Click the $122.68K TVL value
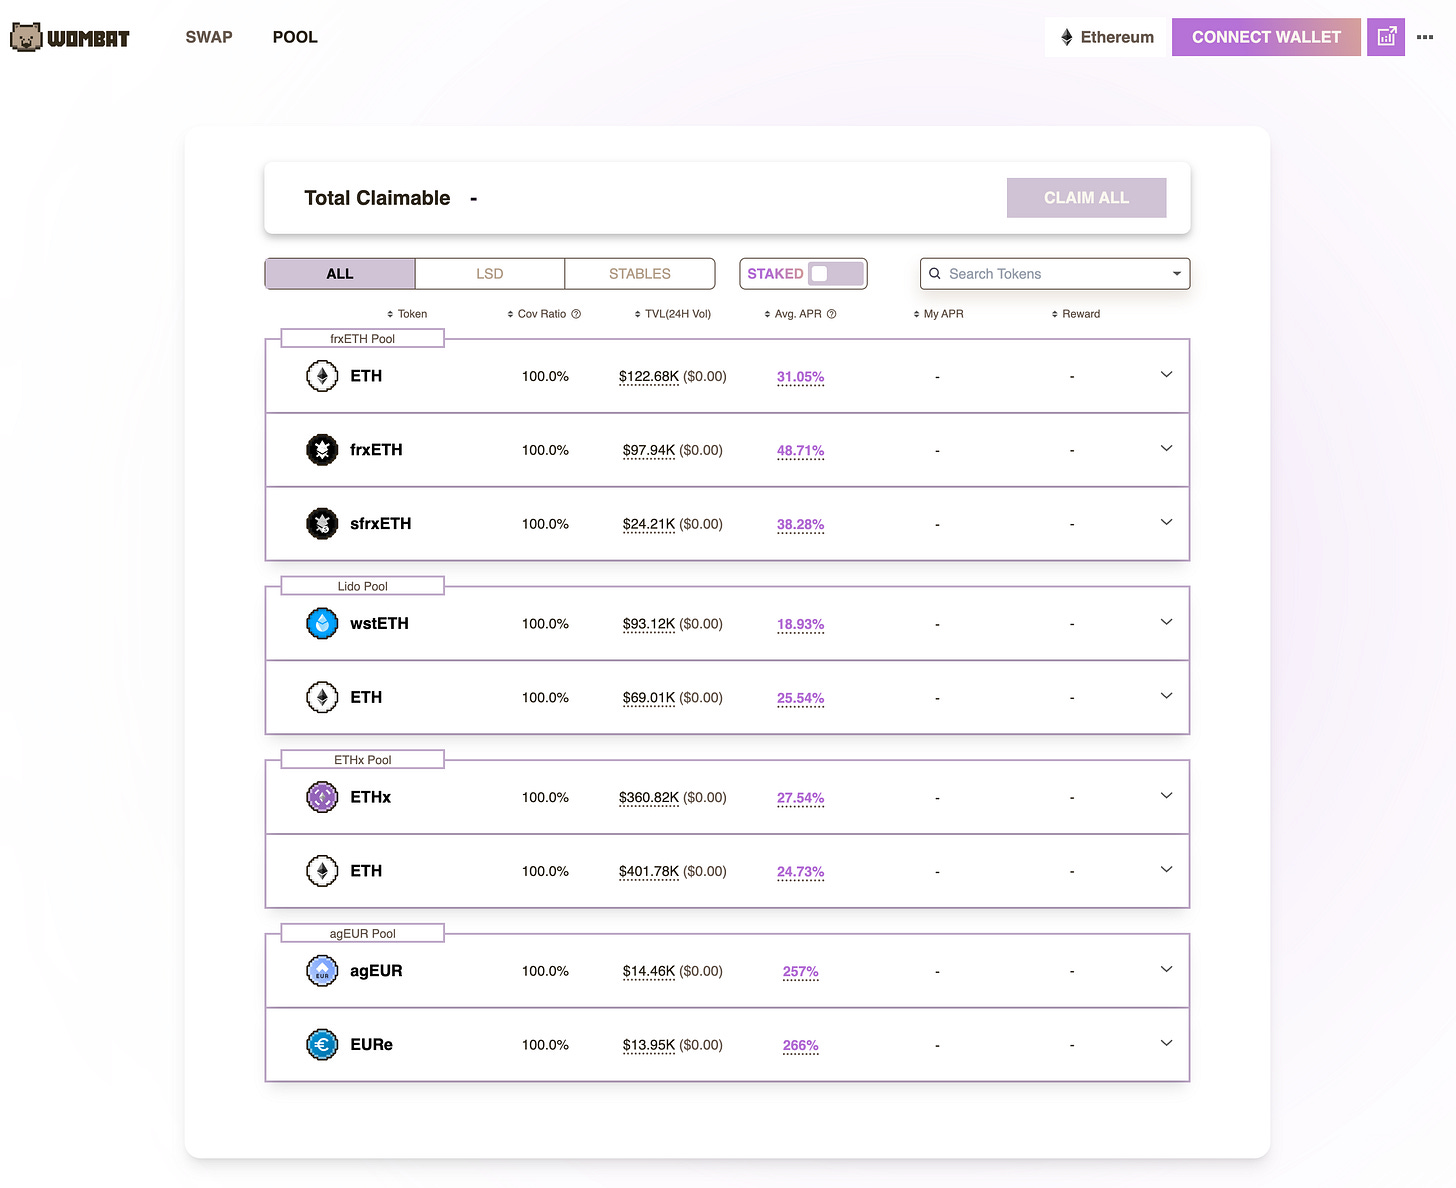The image size is (1456, 1188). (x=649, y=377)
